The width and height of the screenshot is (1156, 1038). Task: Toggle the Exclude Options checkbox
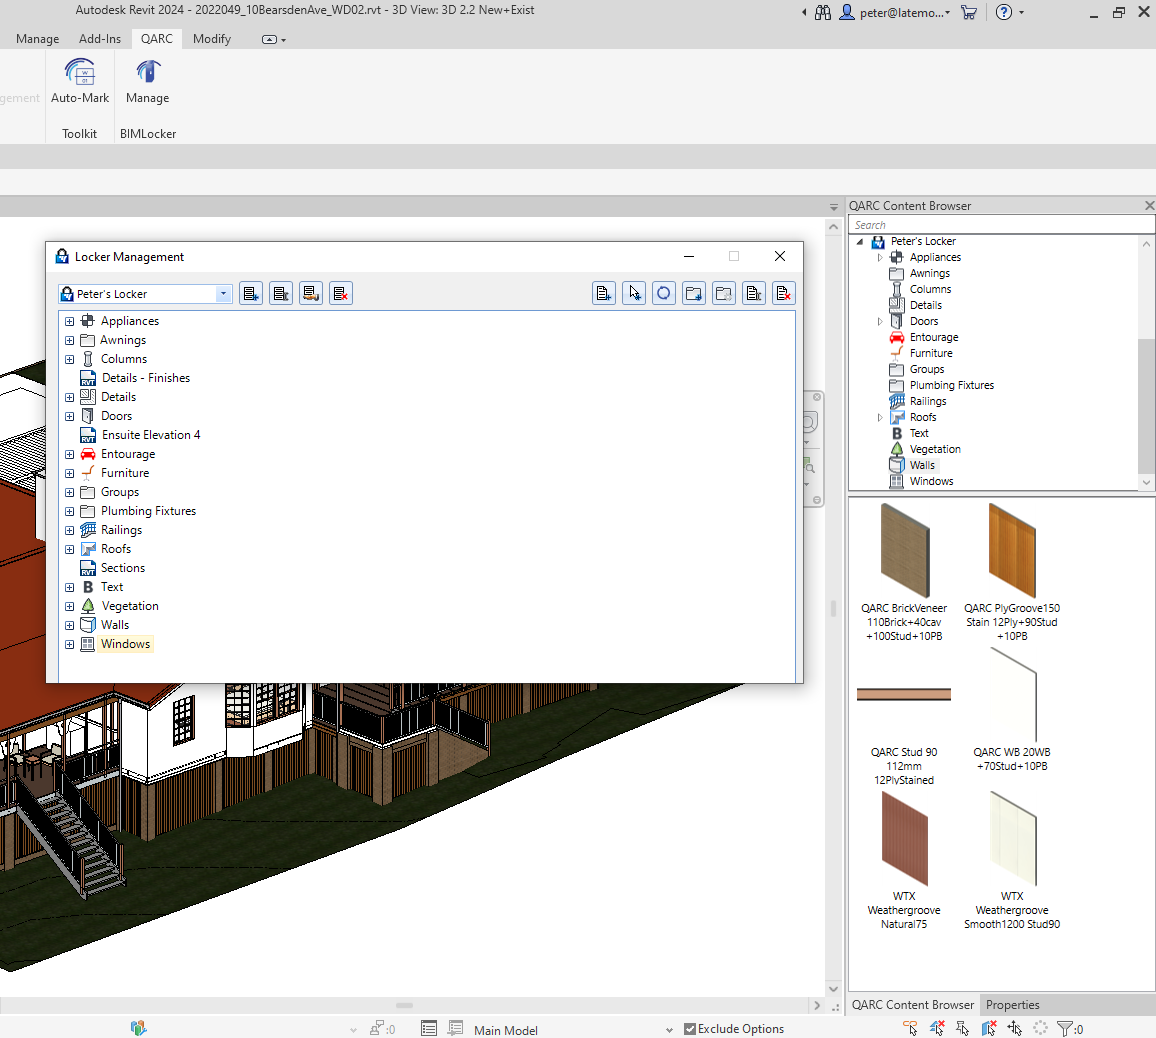pyautogui.click(x=690, y=1029)
